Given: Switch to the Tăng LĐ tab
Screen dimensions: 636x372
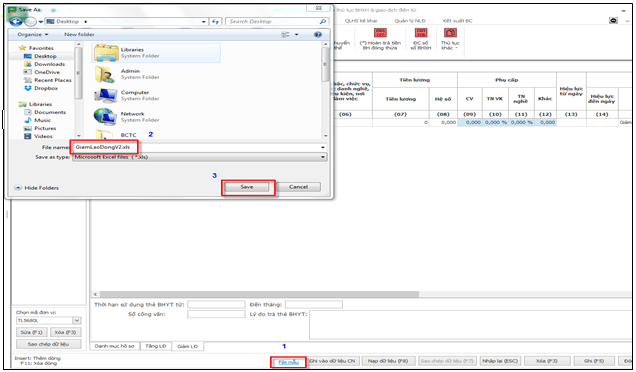Looking at the screenshot, I should [x=156, y=346].
